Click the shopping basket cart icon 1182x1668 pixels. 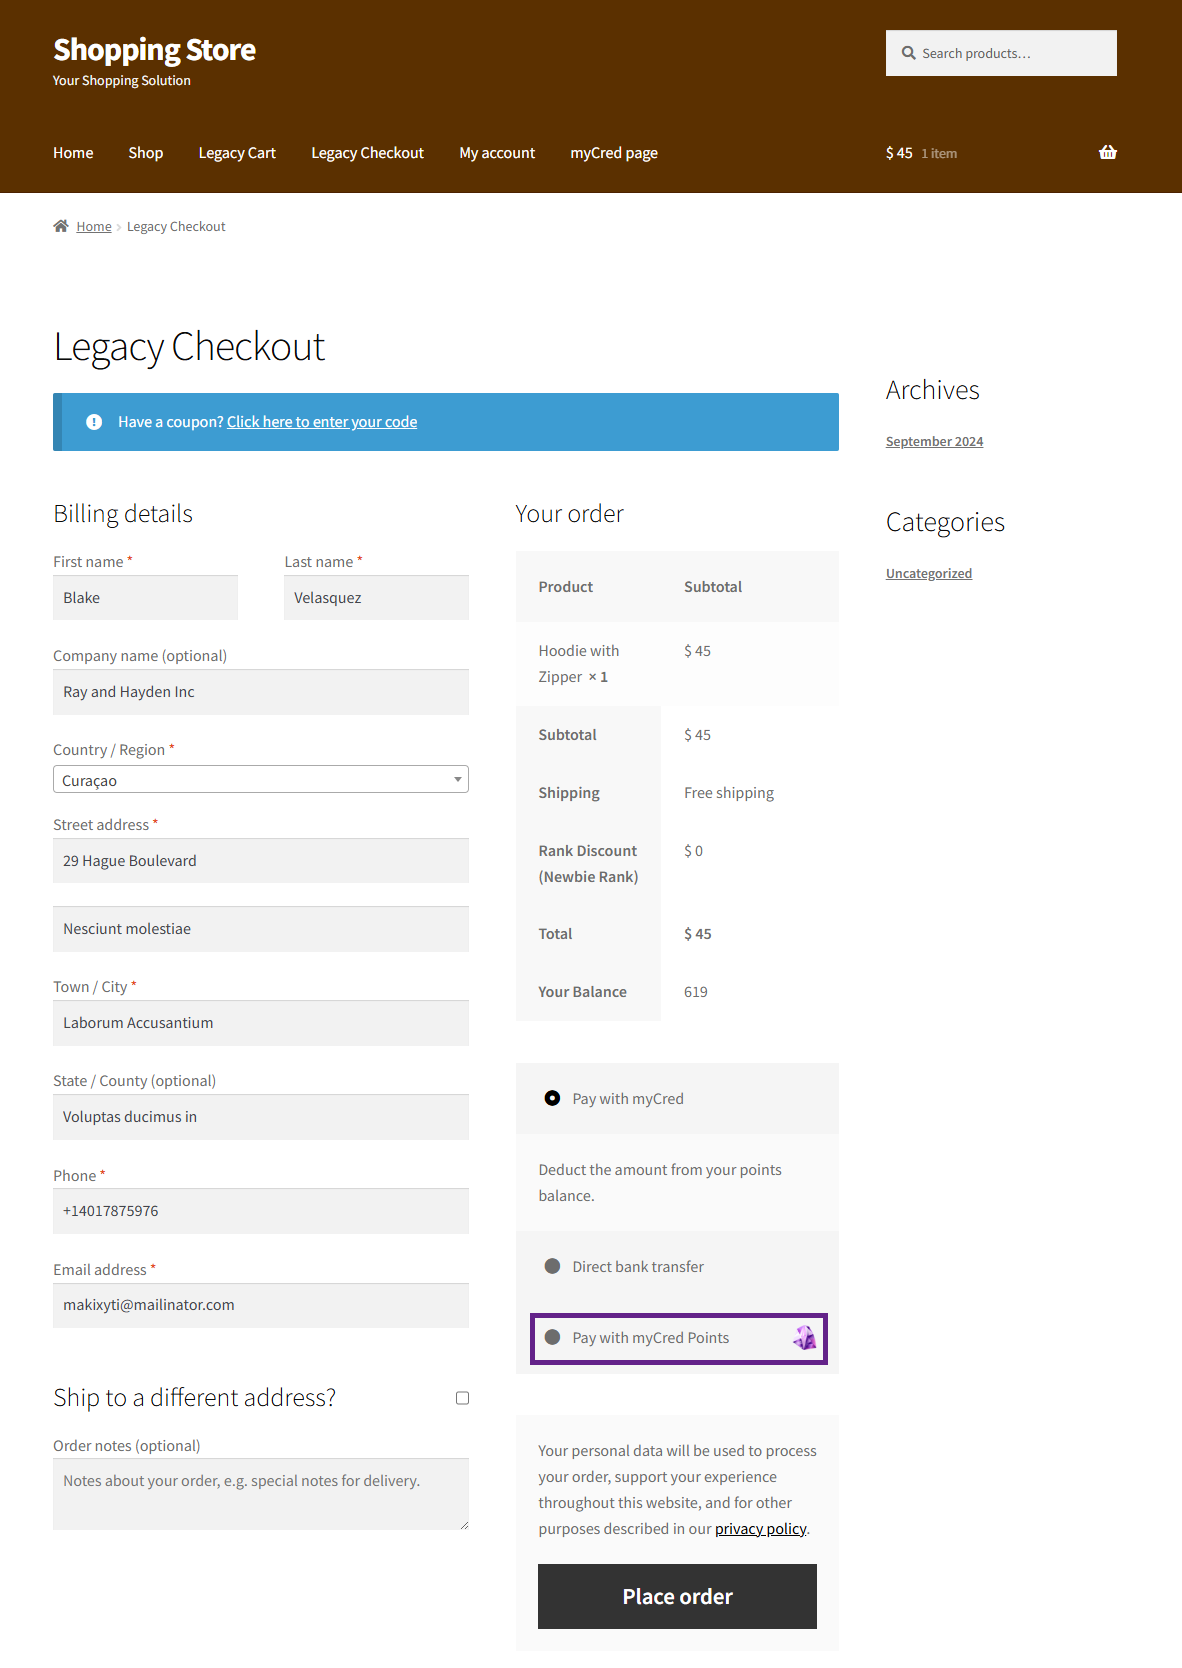point(1107,152)
